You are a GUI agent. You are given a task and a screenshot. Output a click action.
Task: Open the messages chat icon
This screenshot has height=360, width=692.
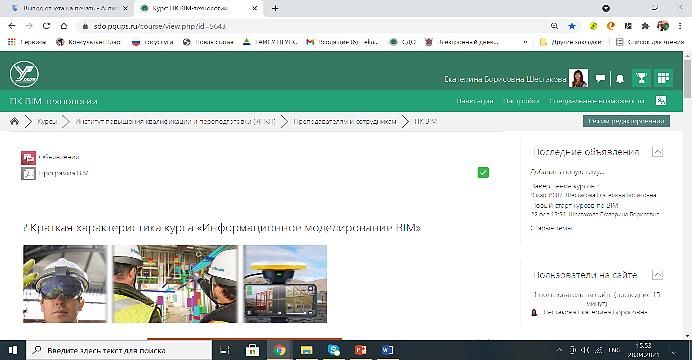click(x=600, y=79)
